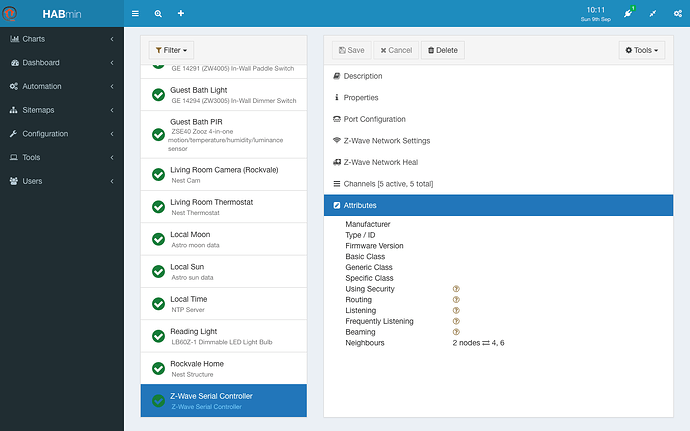Open the notifications plug icon with badge
690x431 pixels.
(628, 13)
